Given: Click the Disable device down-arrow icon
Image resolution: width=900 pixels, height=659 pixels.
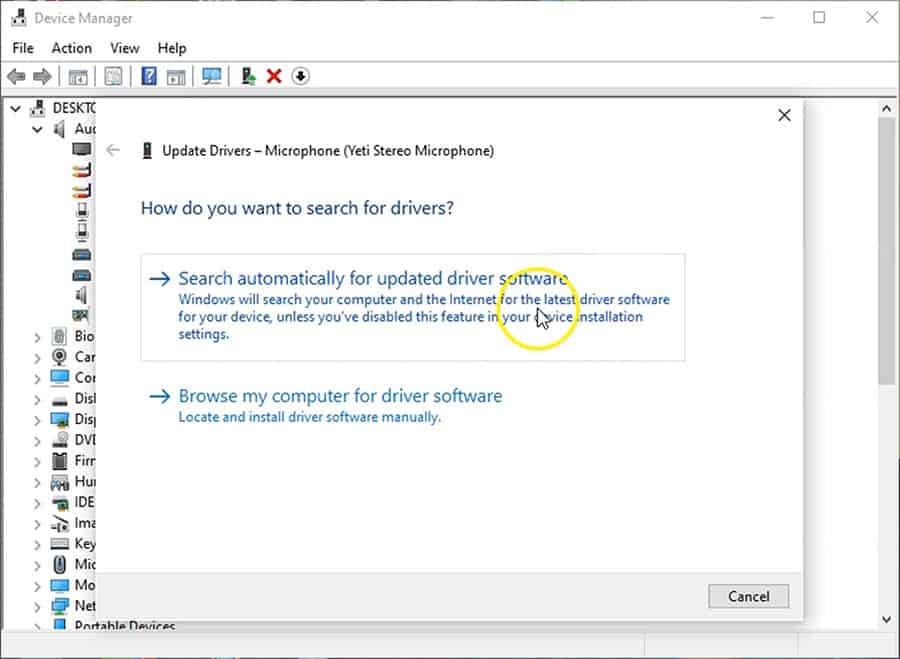Looking at the screenshot, I should 300,76.
